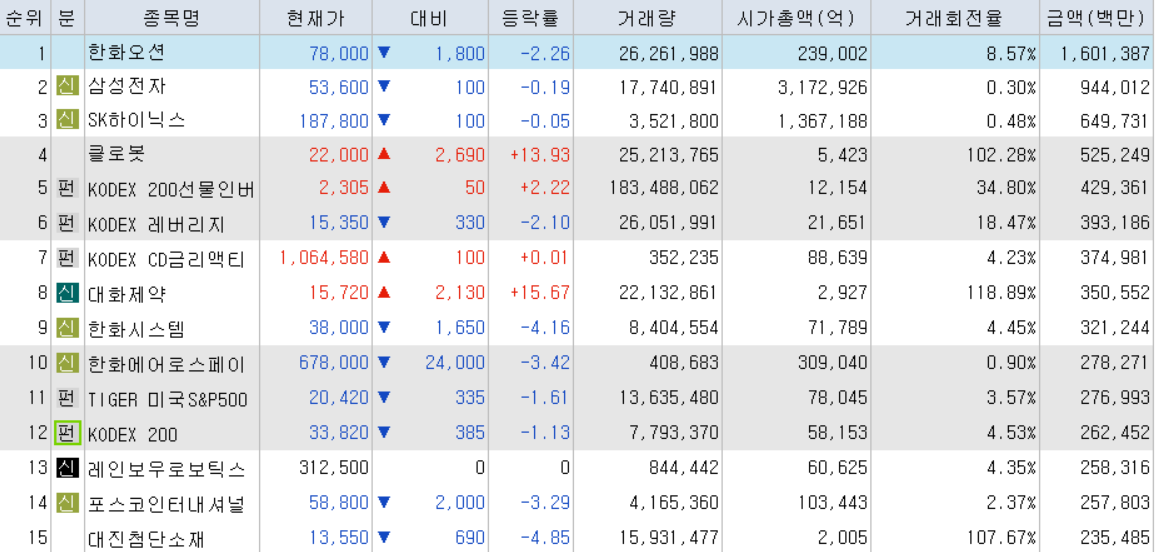Select the SK하이닉스 stock name

click(136, 120)
